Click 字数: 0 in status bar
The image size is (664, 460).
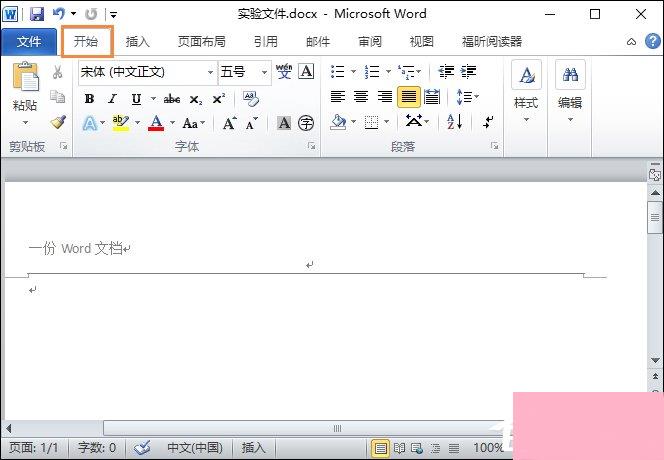(x=97, y=448)
